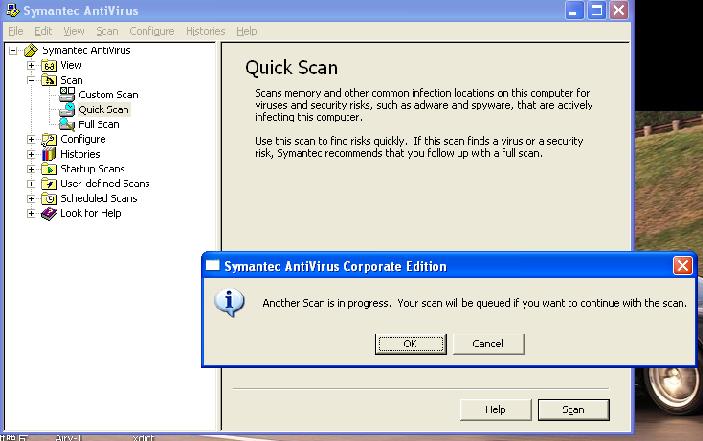Confirm the dialog with OK

click(411, 344)
